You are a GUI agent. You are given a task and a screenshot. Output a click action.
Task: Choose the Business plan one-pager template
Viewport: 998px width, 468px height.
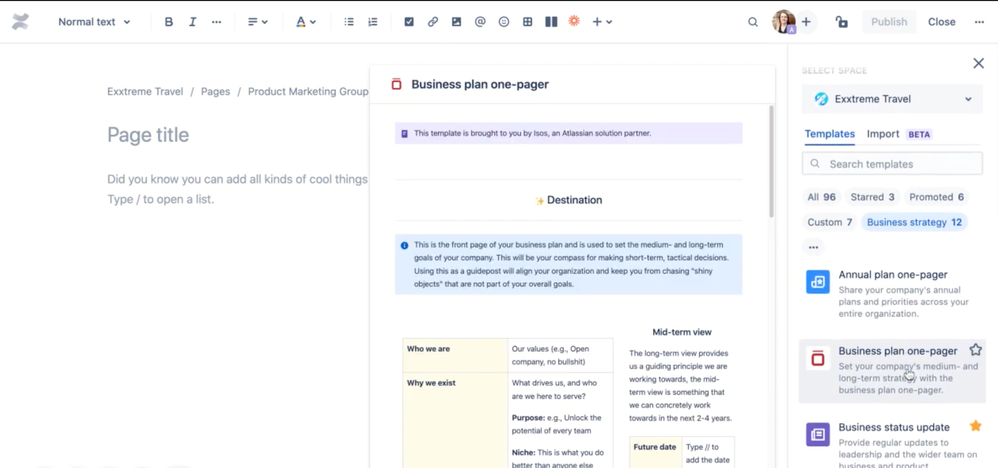click(892, 371)
